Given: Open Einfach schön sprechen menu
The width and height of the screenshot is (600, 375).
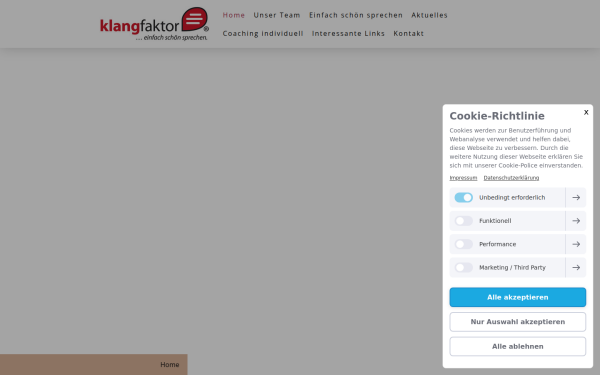Looking at the screenshot, I should (356, 15).
